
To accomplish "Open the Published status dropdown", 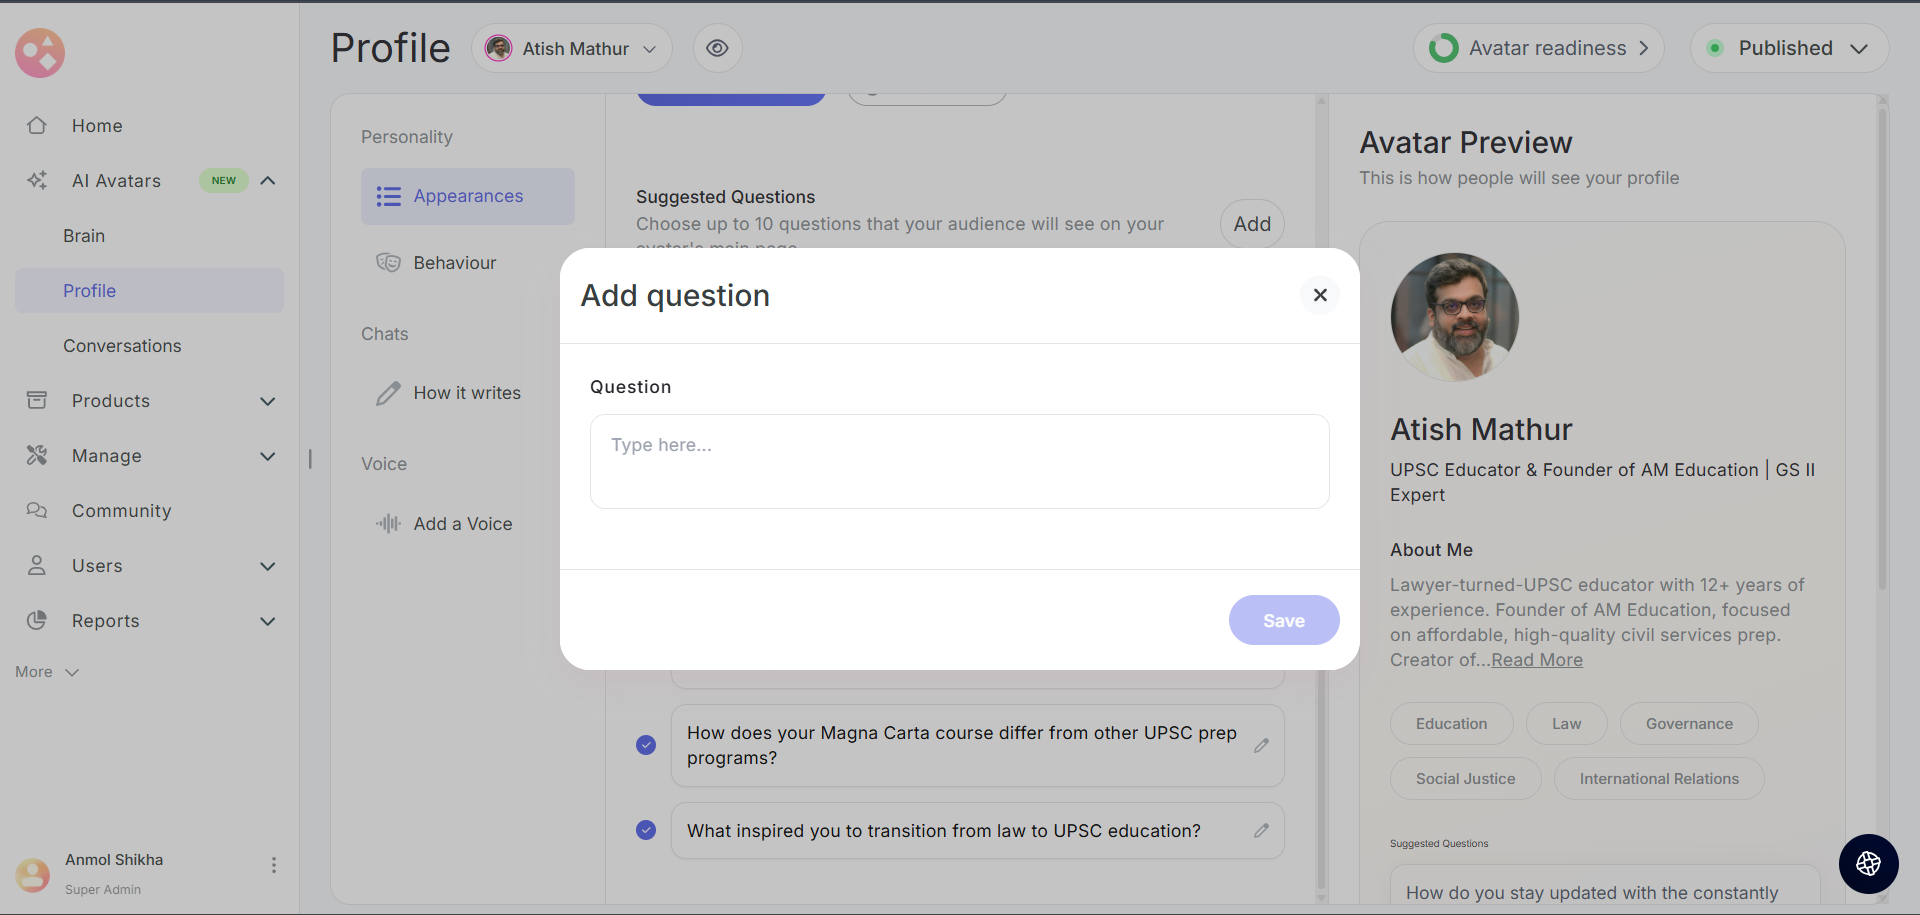I will (1788, 48).
